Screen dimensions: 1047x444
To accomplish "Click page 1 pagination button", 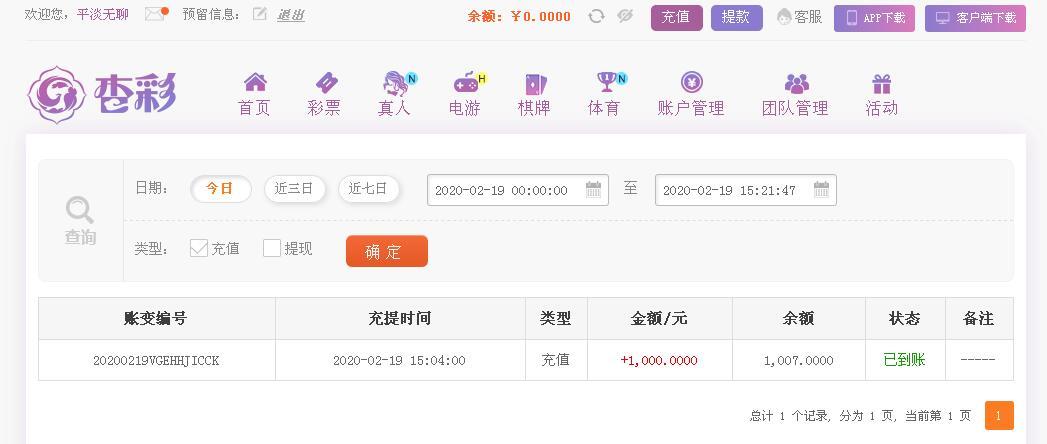I will coord(999,415).
